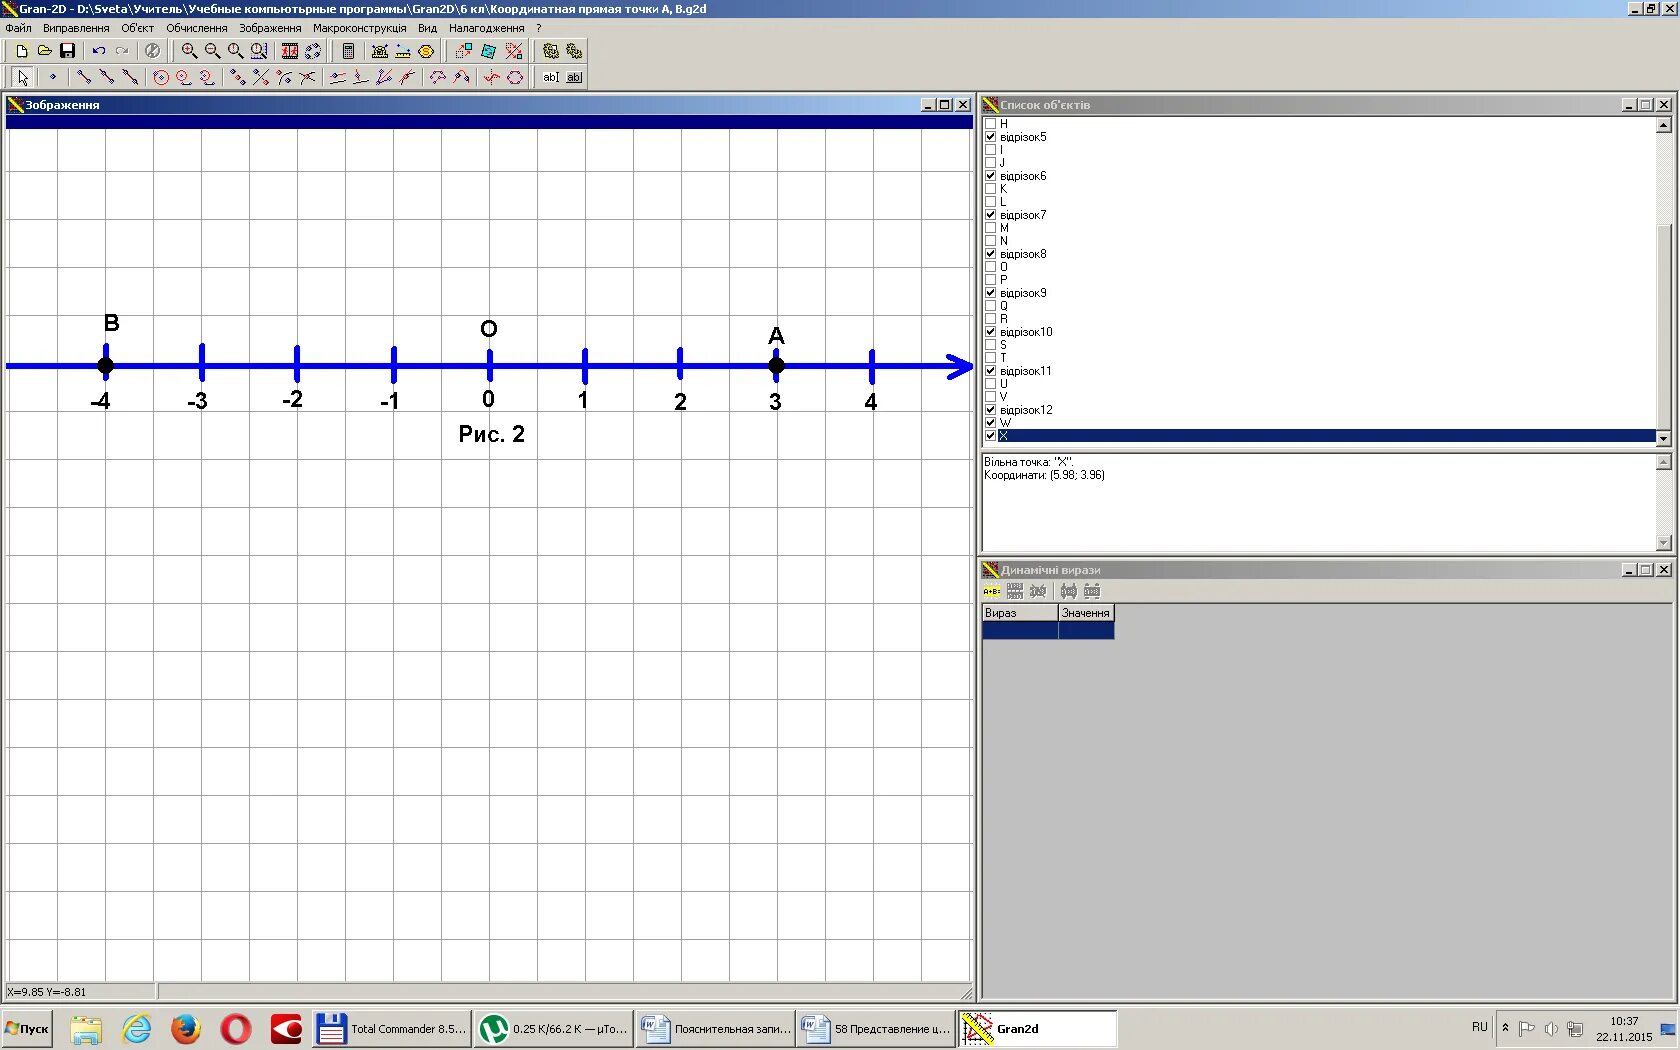Select point A on the number line
The height and width of the screenshot is (1050, 1680).
[776, 366]
